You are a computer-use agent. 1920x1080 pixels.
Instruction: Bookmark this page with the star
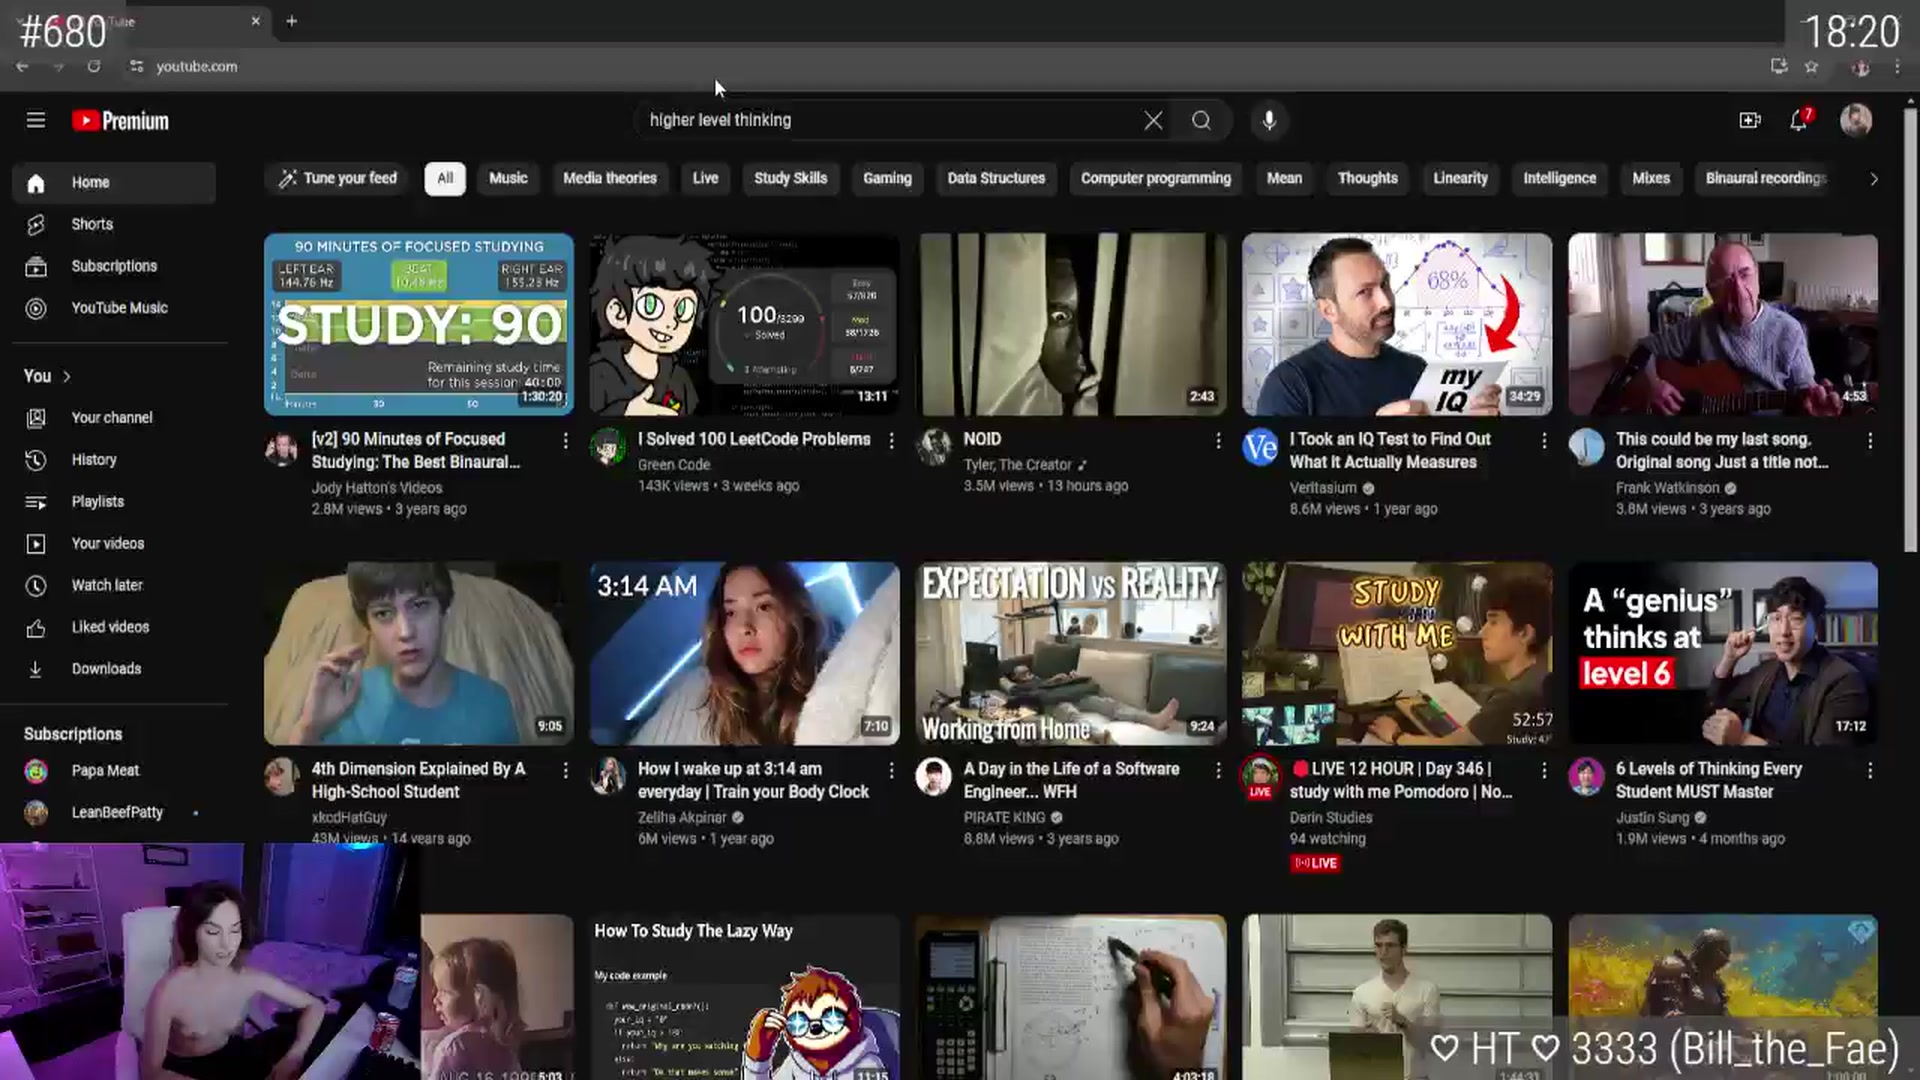point(1811,66)
